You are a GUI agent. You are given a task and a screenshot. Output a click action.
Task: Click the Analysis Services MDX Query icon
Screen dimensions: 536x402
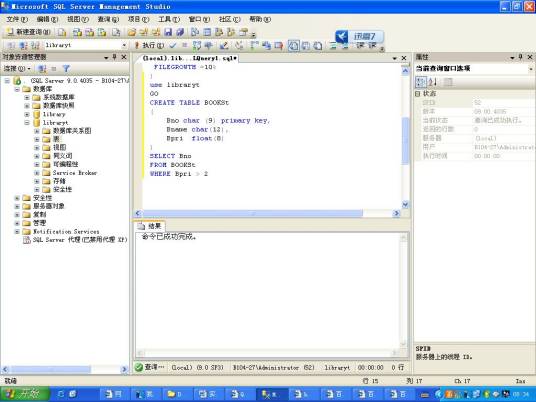coord(78,32)
